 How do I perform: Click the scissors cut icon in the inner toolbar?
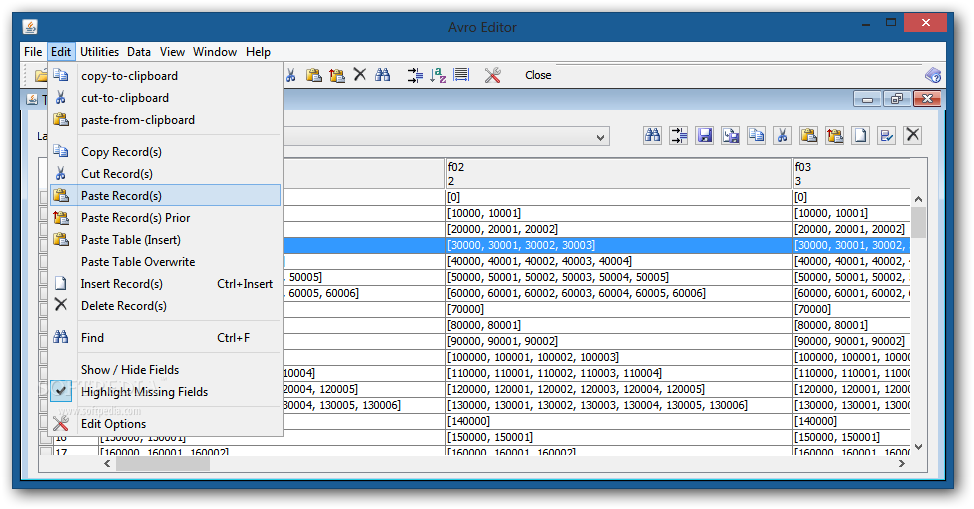tap(782, 136)
